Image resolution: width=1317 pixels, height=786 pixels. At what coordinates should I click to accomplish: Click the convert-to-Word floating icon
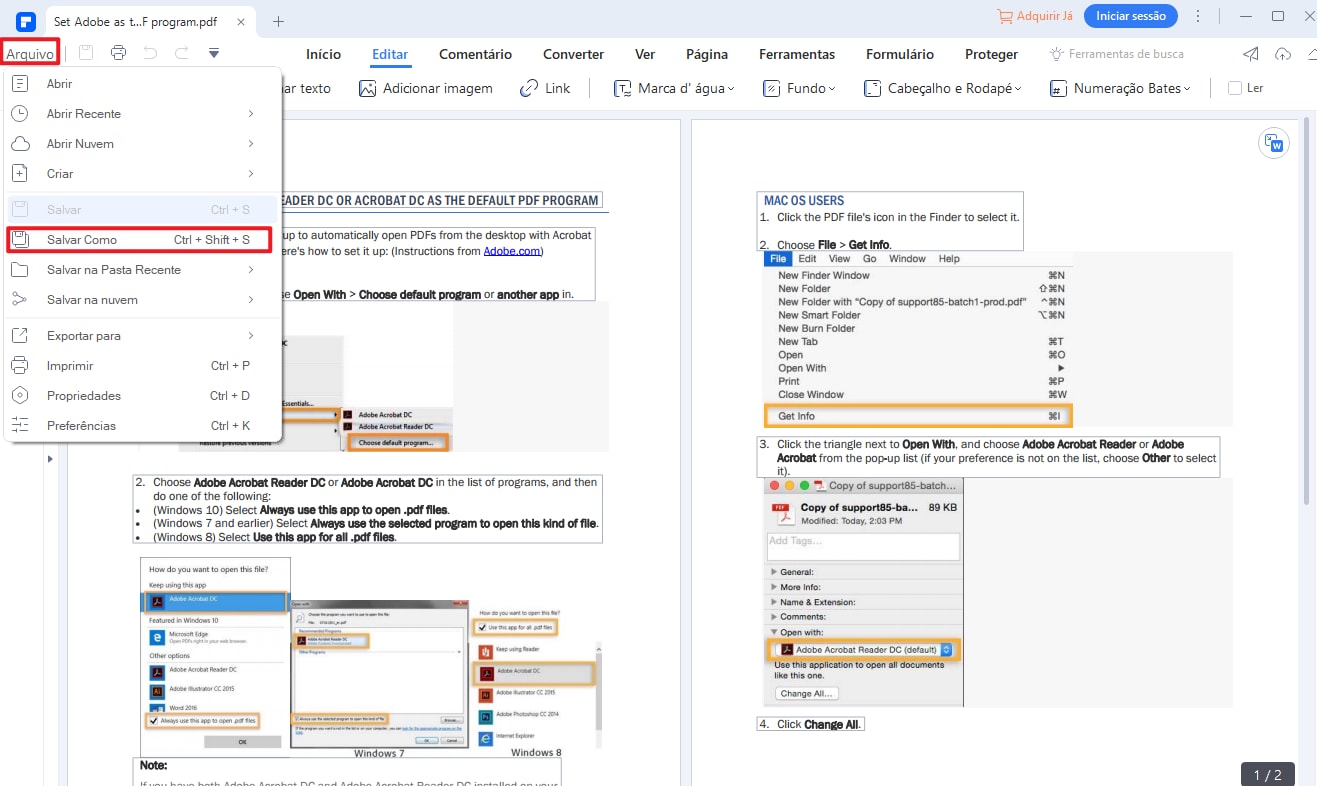(x=1273, y=143)
